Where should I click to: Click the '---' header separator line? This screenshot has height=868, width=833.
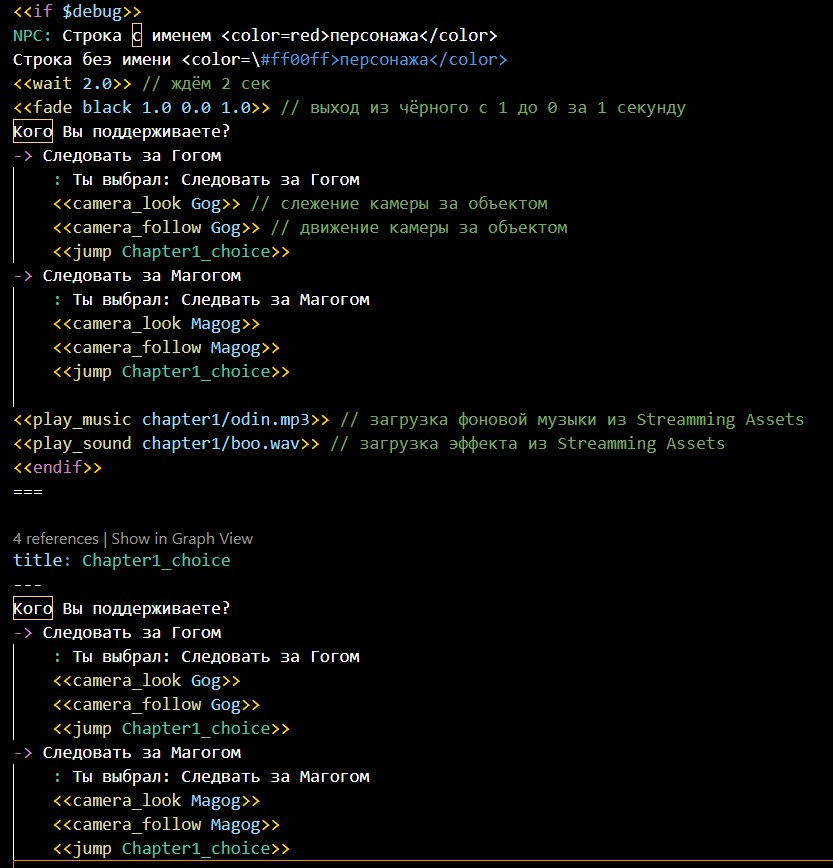tap(28, 585)
